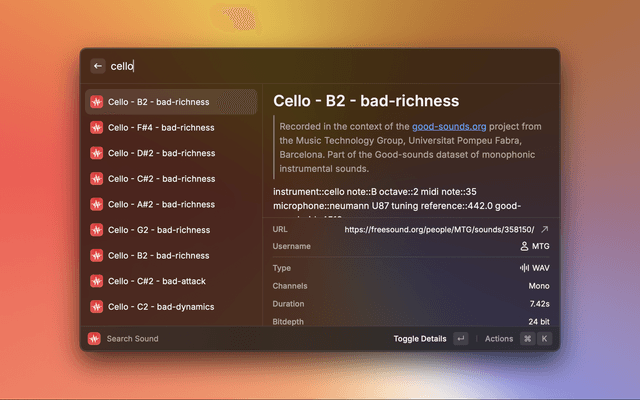The height and width of the screenshot is (400, 640).
Task: Click the sound icon for Cello - C#2 - bad-attack
Action: click(x=96, y=282)
